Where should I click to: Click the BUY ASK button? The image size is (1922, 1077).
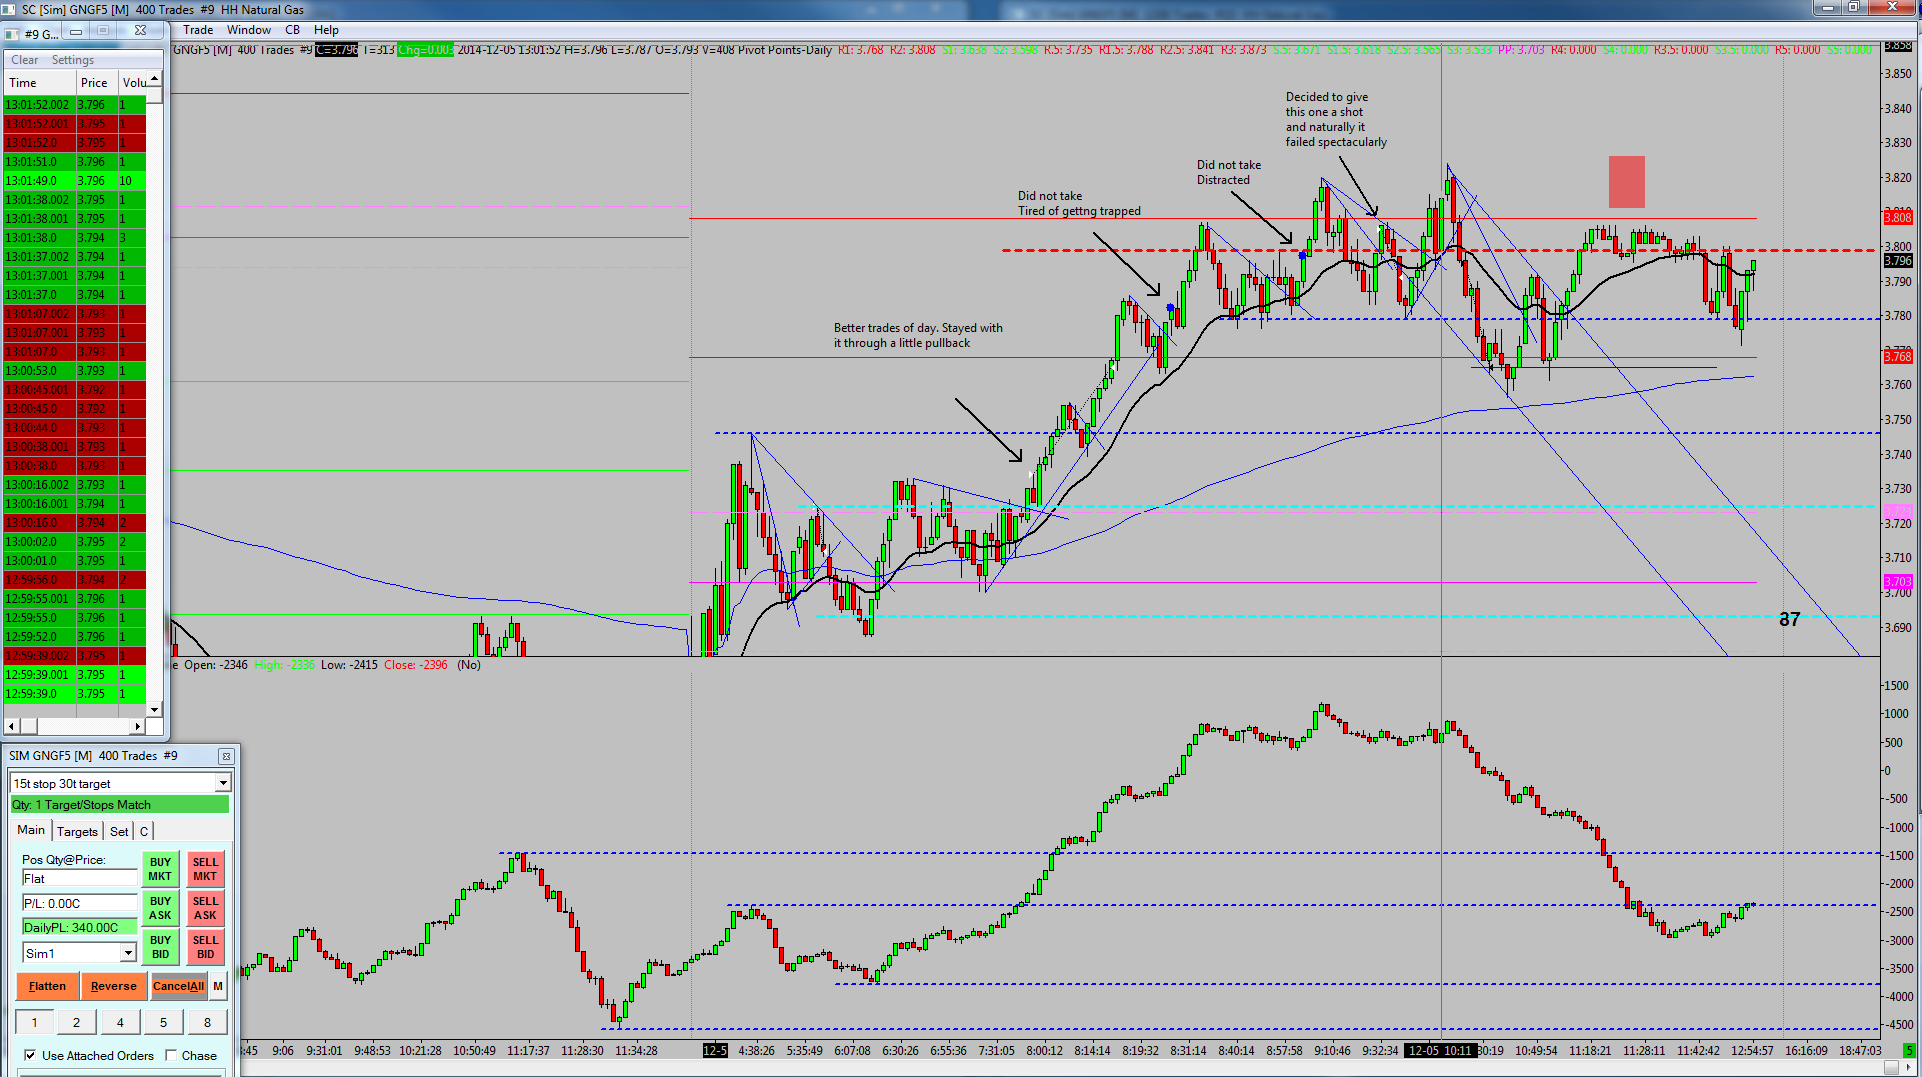[160, 908]
